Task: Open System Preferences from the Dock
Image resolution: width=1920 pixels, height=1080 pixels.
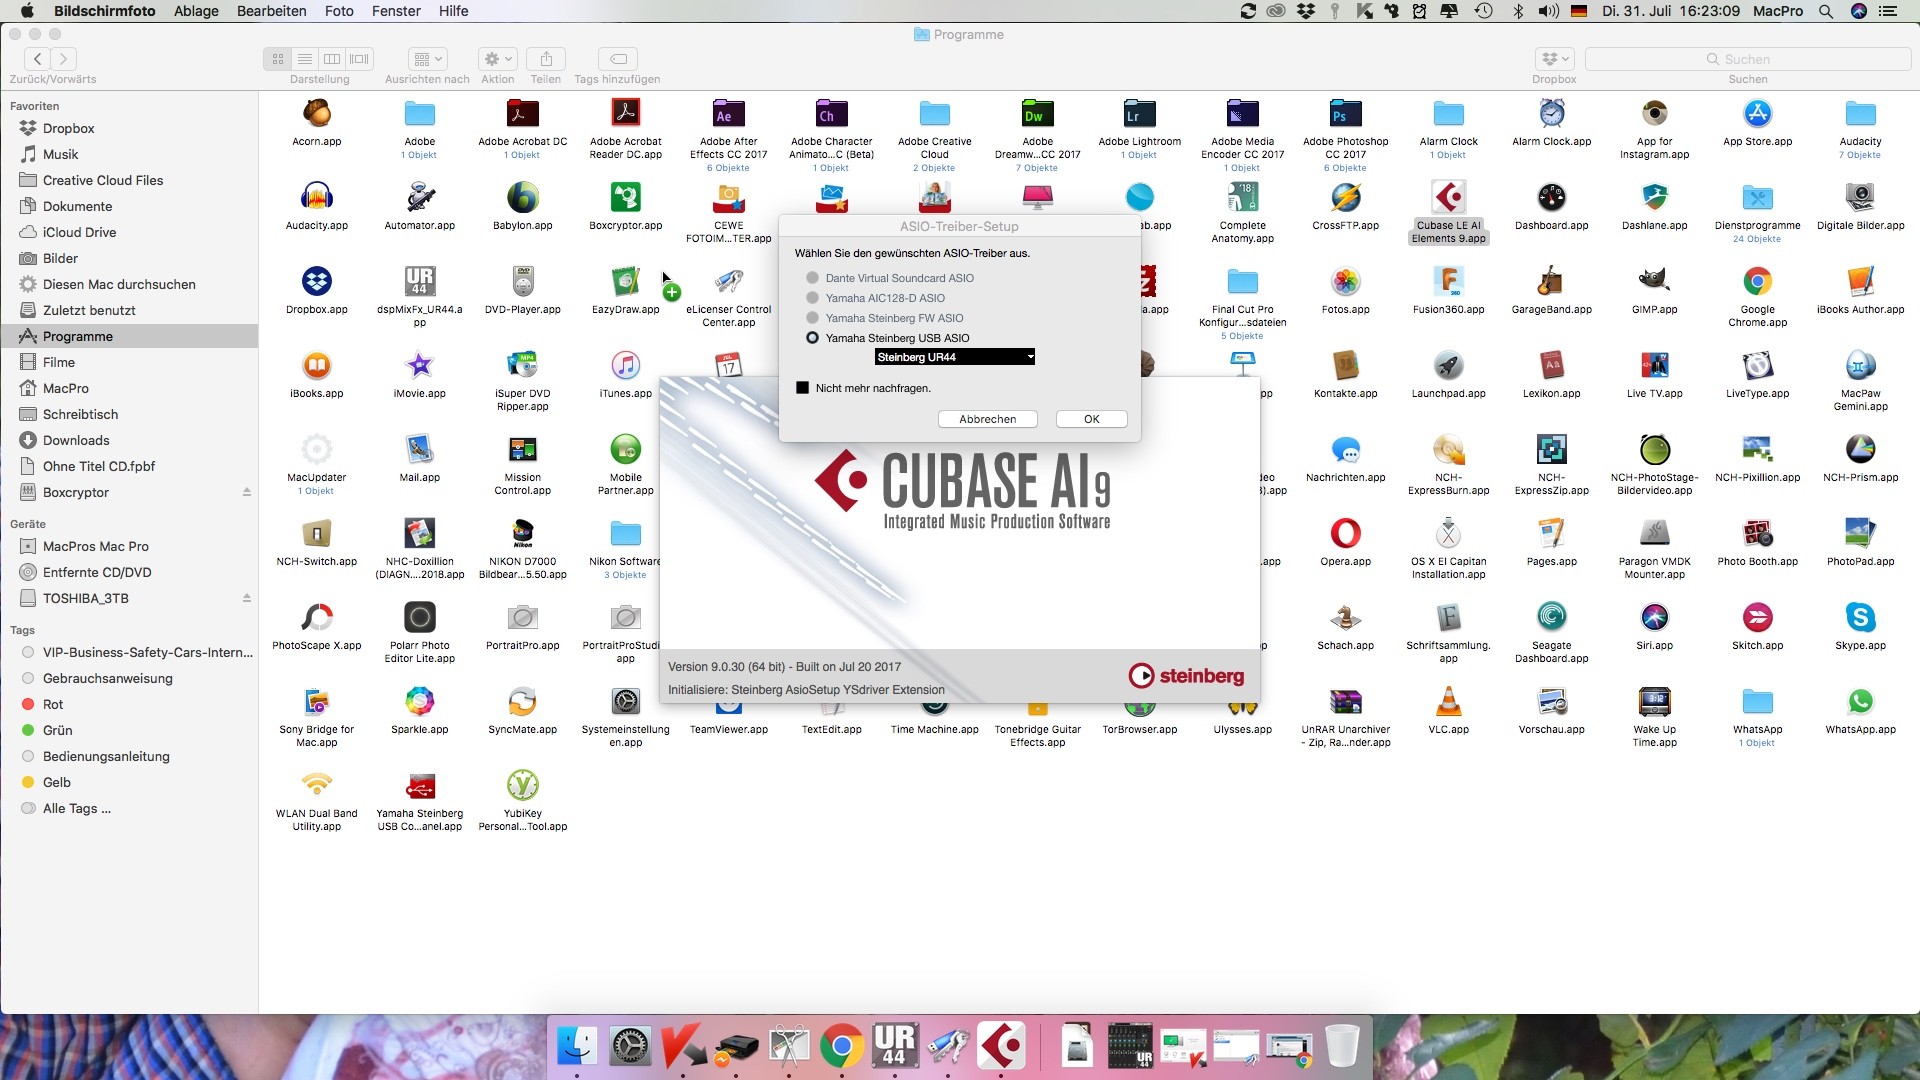Action: coord(630,1046)
